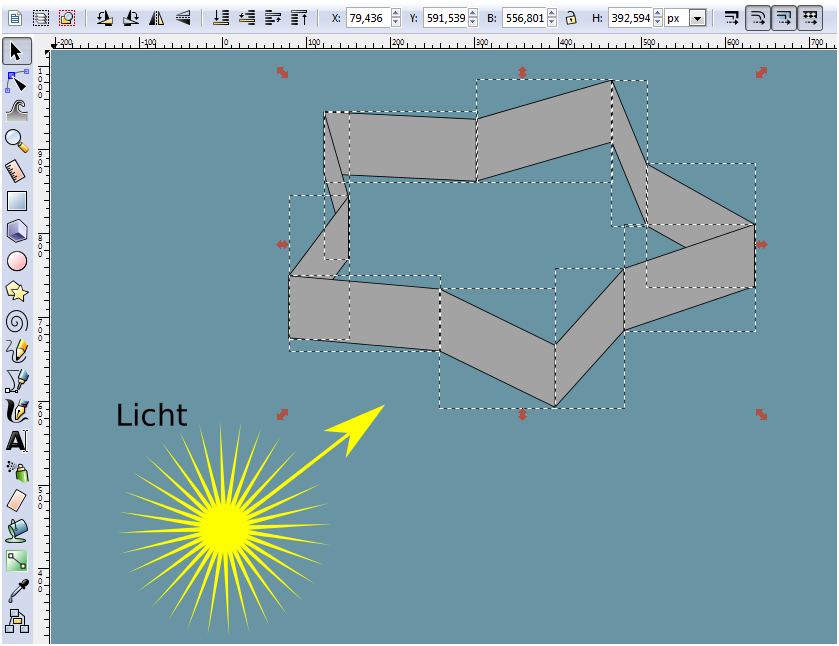
Task: Select the Node editing tool
Action: [16, 81]
